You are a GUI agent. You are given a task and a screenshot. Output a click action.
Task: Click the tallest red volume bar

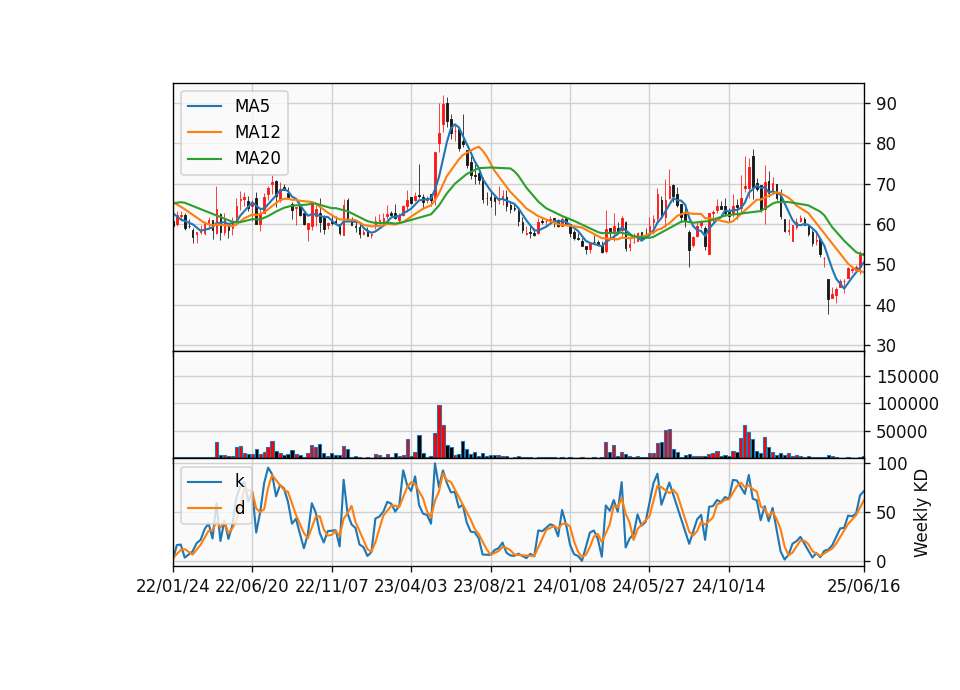point(440,432)
